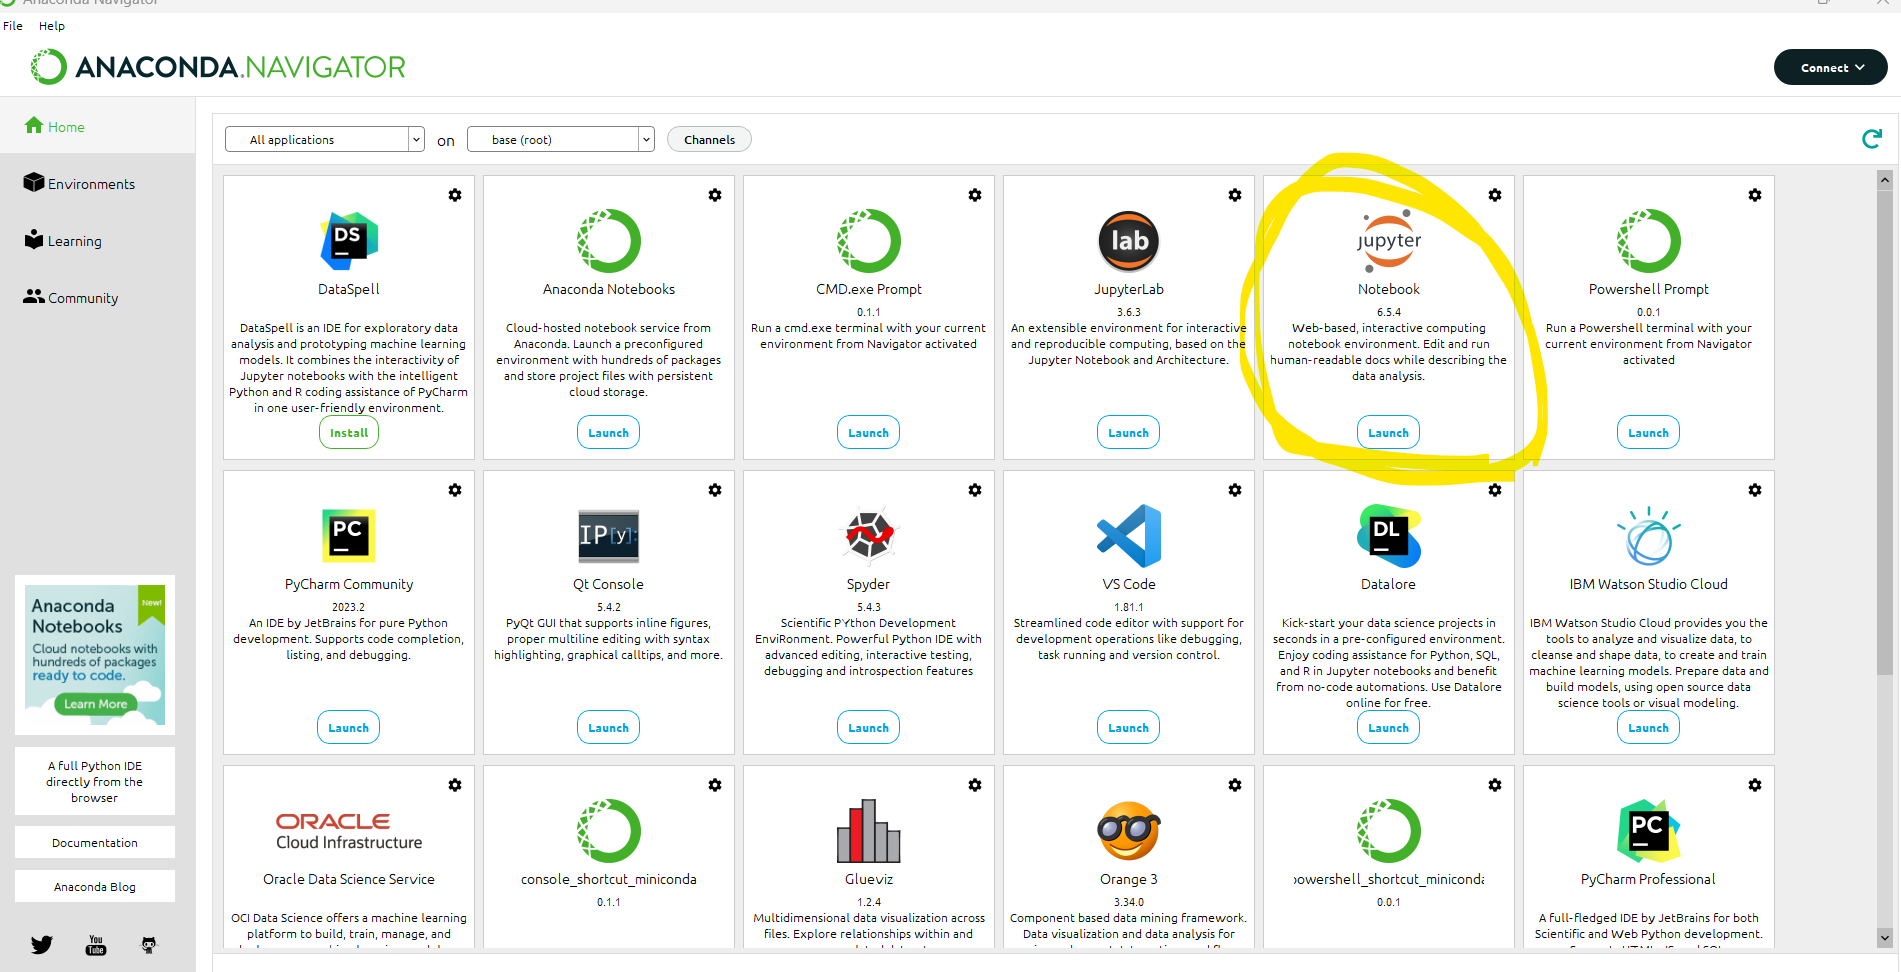Viewport: 1901px width, 972px height.
Task: Open the PyCharm Community tile gear options
Action: pyautogui.click(x=455, y=490)
